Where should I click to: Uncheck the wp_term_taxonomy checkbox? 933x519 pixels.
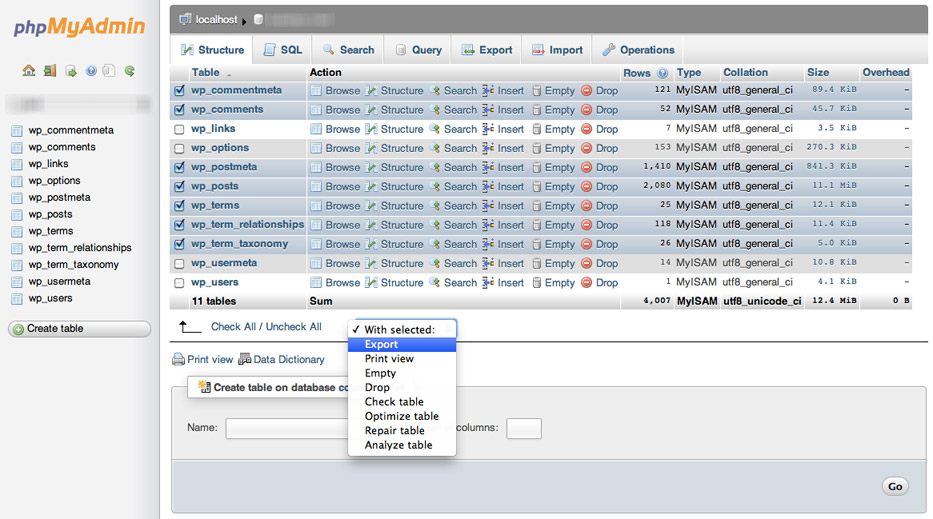pos(179,244)
